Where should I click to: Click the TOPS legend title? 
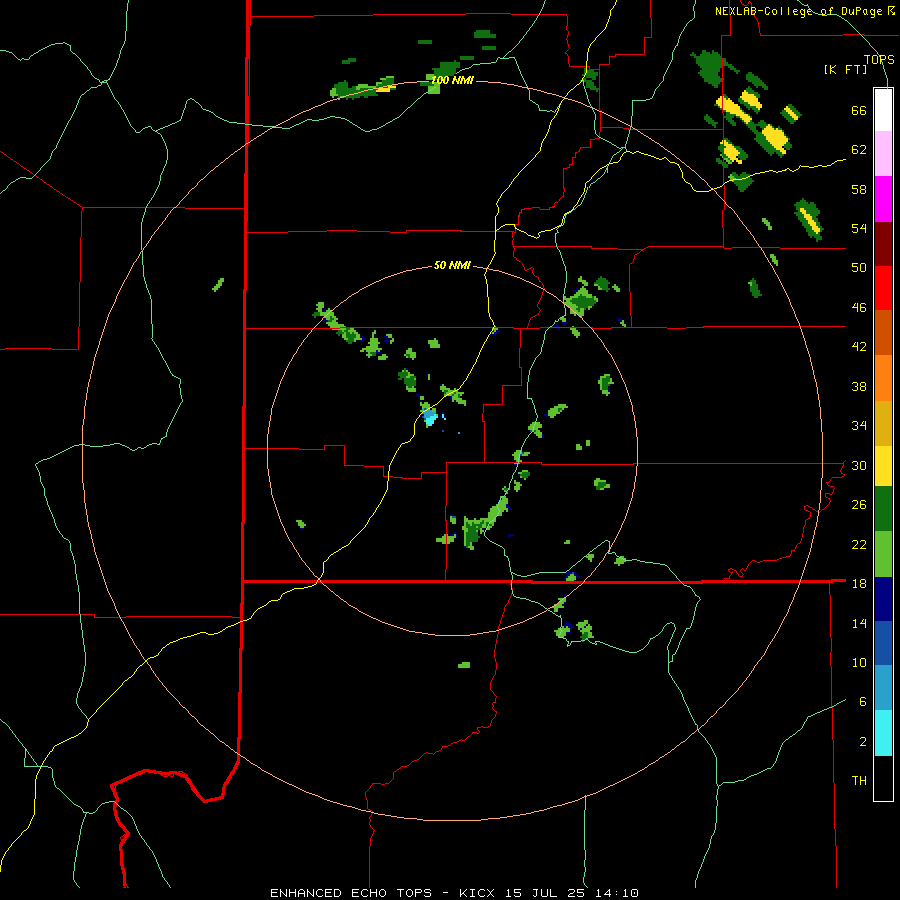pyautogui.click(x=879, y=59)
